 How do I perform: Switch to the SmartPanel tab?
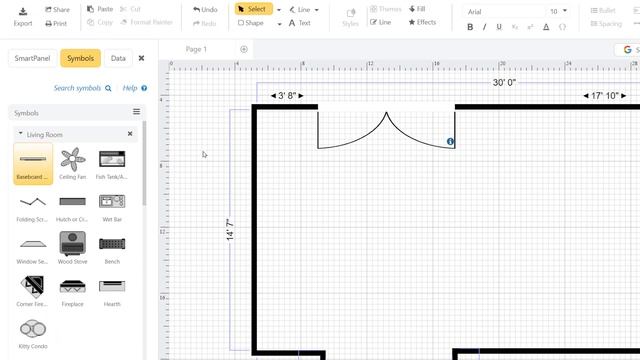pyautogui.click(x=32, y=58)
